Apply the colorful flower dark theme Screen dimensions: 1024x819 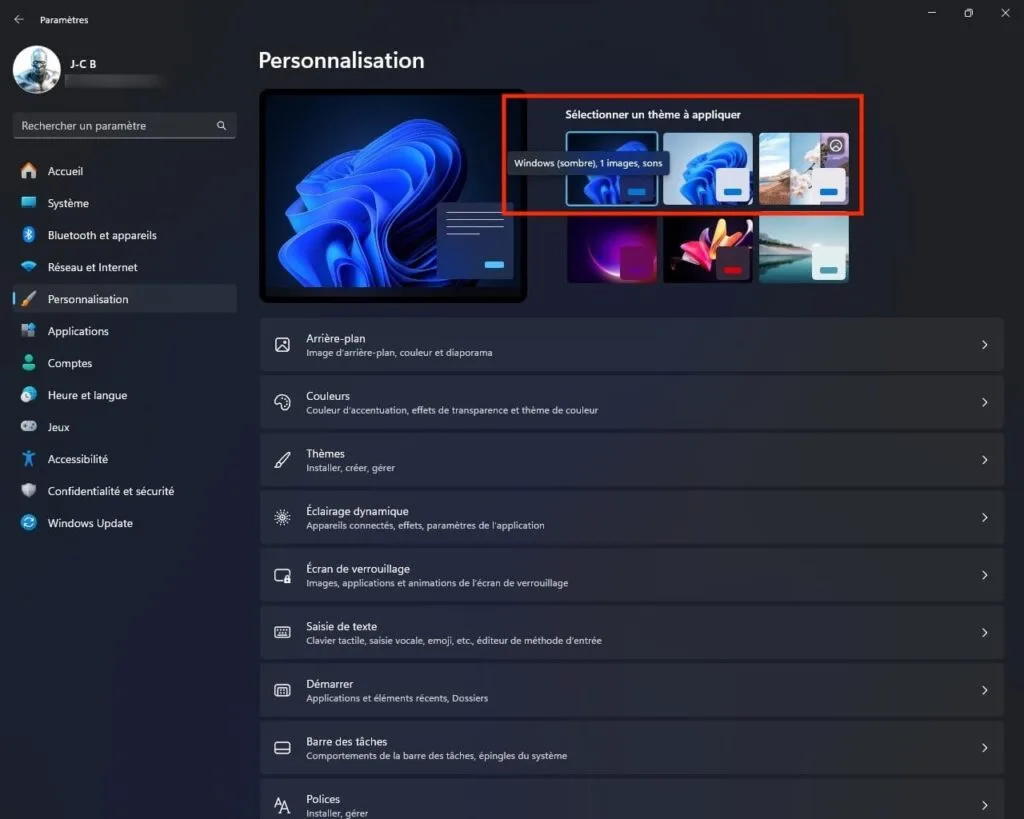point(708,249)
